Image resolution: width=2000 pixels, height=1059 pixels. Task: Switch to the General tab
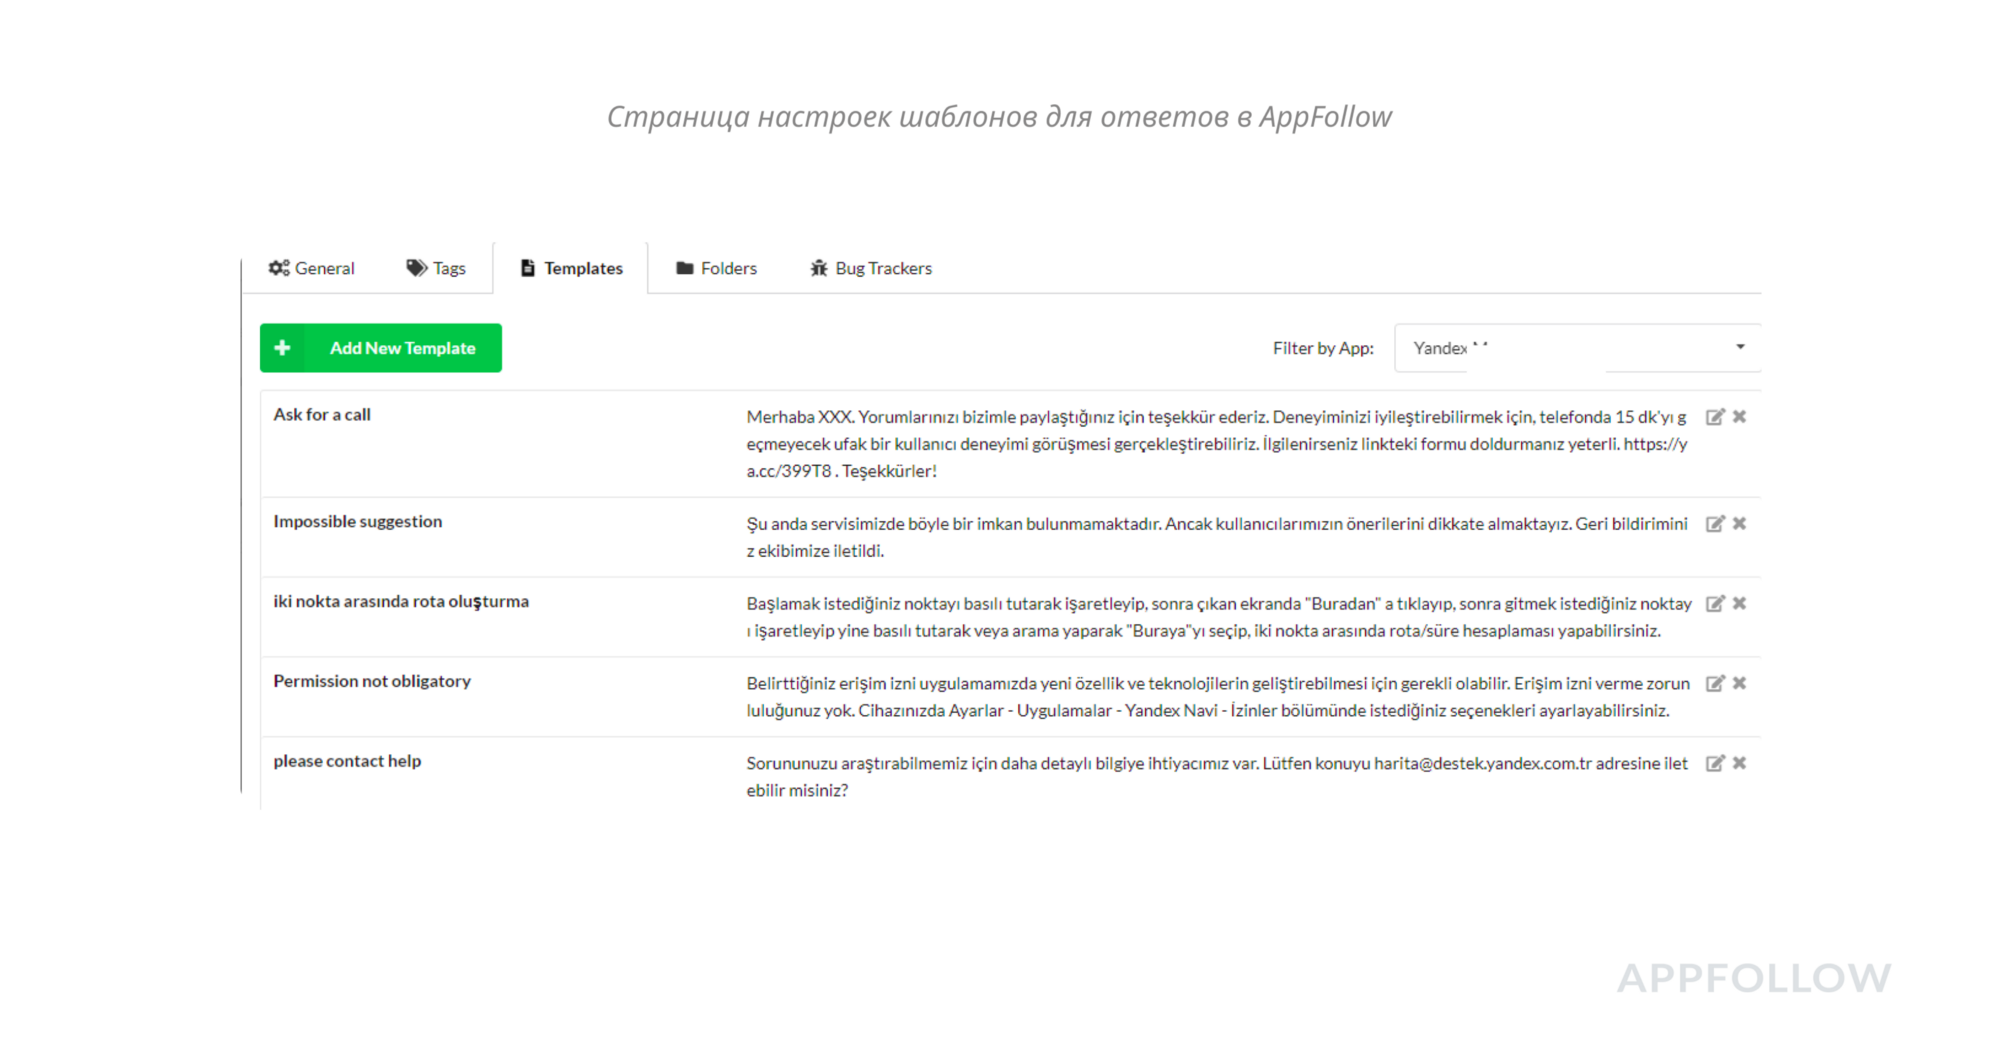point(311,268)
